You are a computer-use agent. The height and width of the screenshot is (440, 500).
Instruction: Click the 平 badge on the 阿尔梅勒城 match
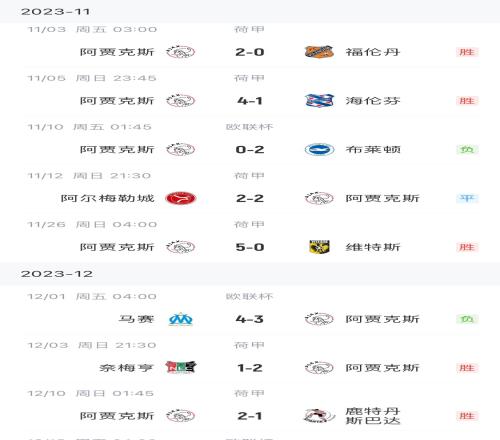(467, 198)
